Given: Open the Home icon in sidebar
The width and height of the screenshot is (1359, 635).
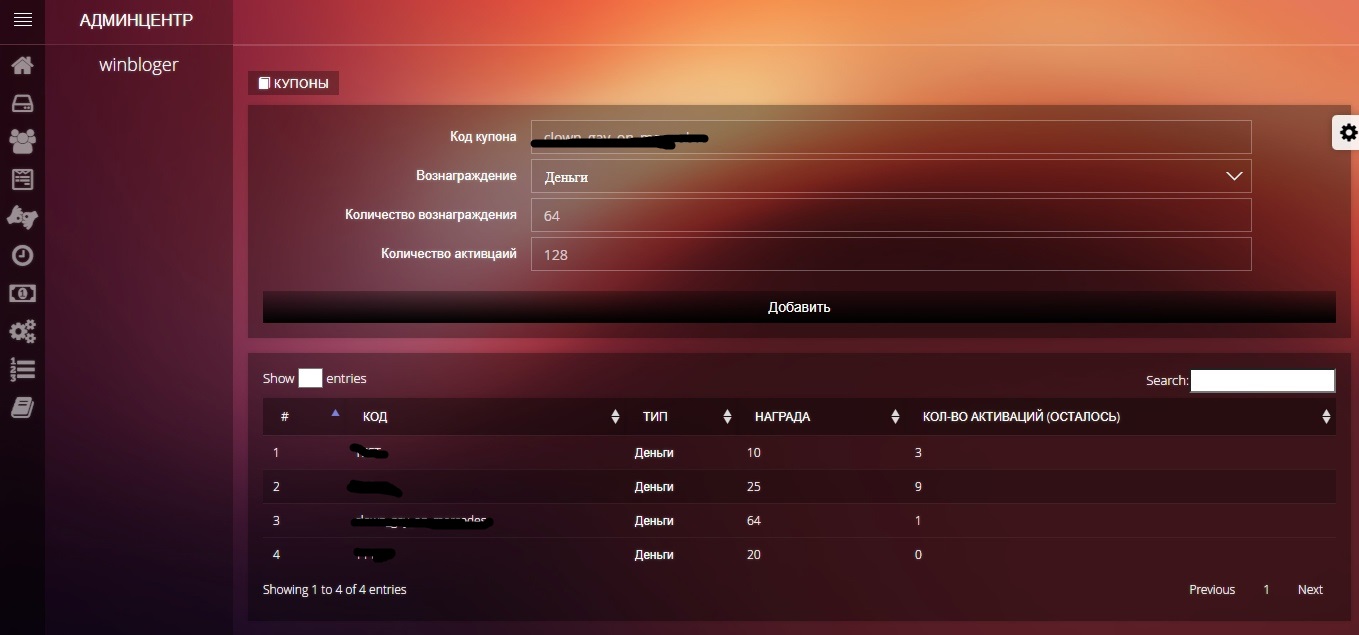Looking at the screenshot, I should pyautogui.click(x=22, y=66).
